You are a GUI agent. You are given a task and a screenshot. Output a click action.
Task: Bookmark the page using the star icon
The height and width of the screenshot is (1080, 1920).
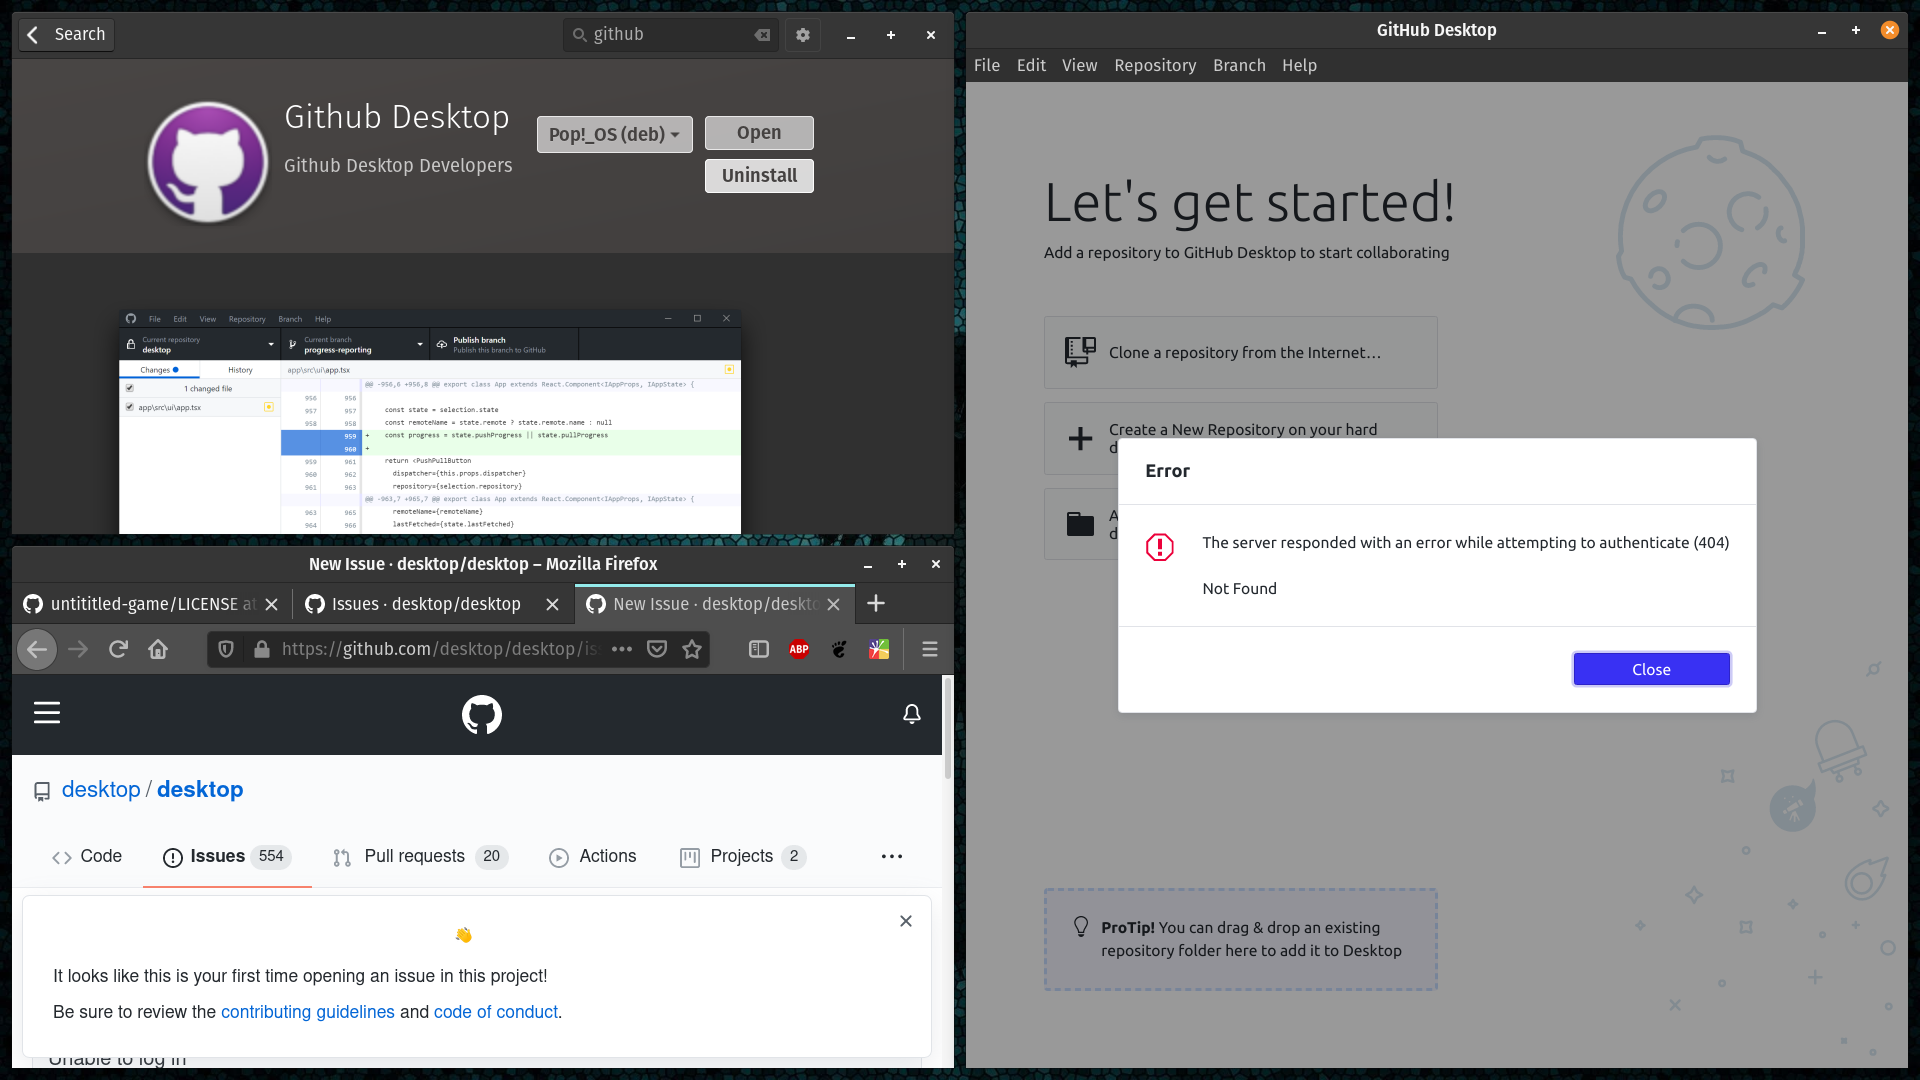[x=692, y=649]
